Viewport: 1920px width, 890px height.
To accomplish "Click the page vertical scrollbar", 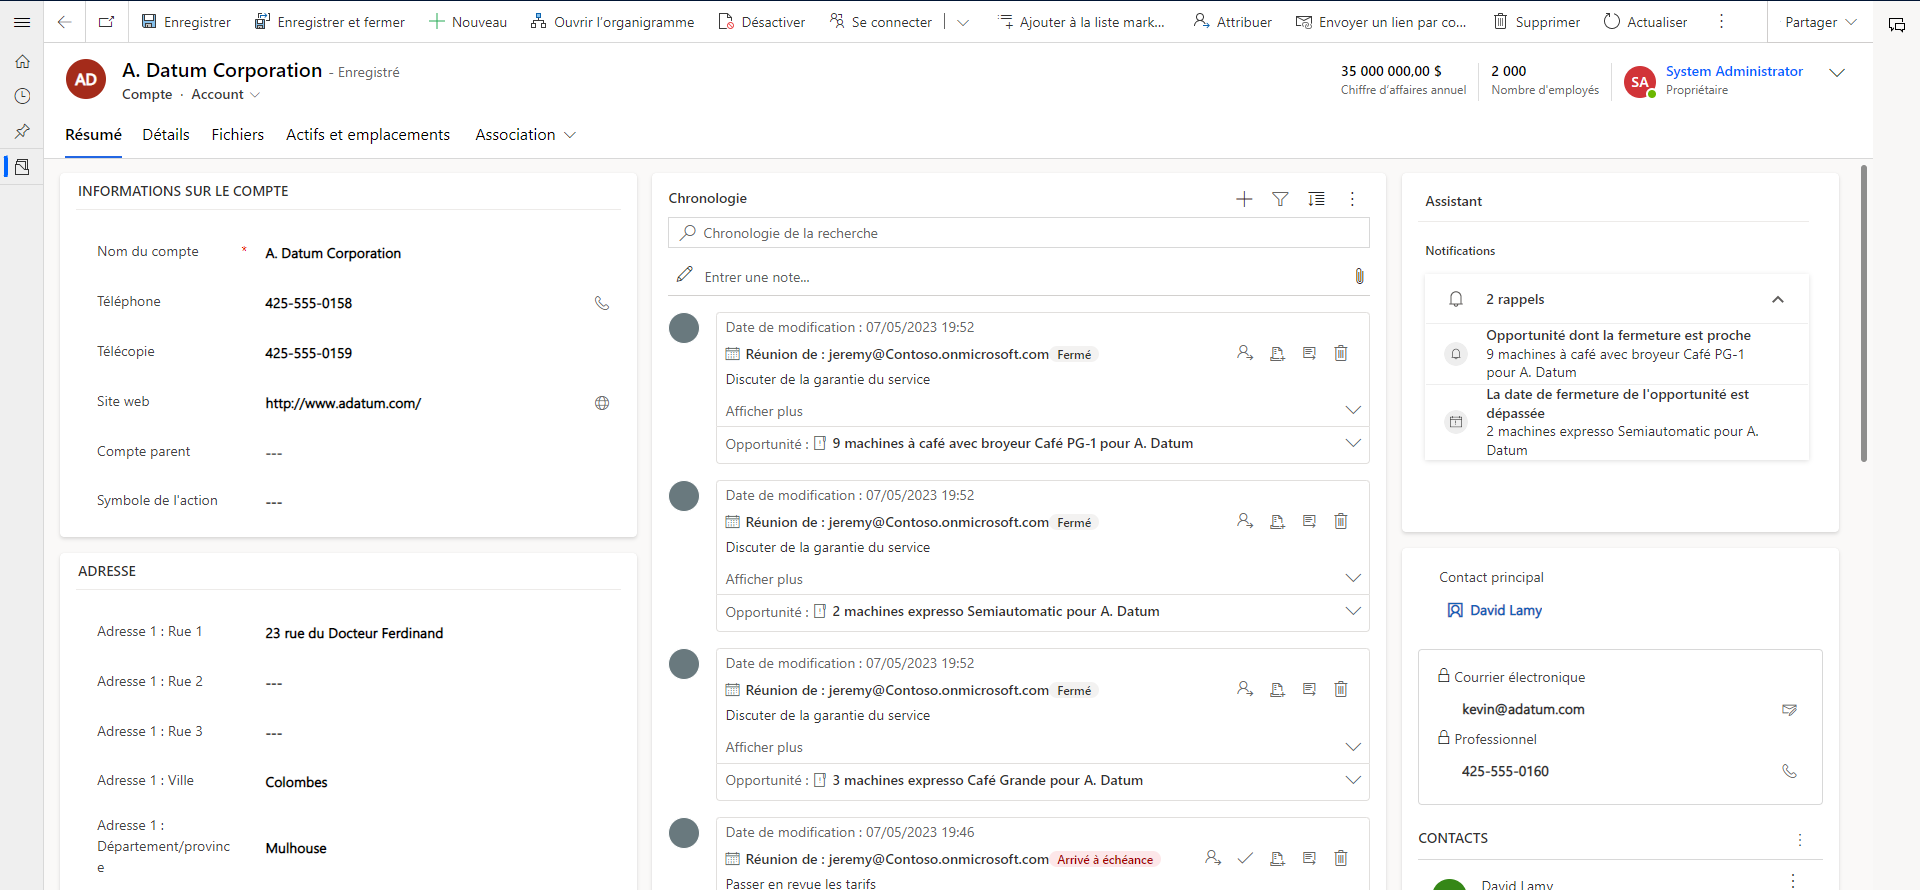I will [1863, 313].
